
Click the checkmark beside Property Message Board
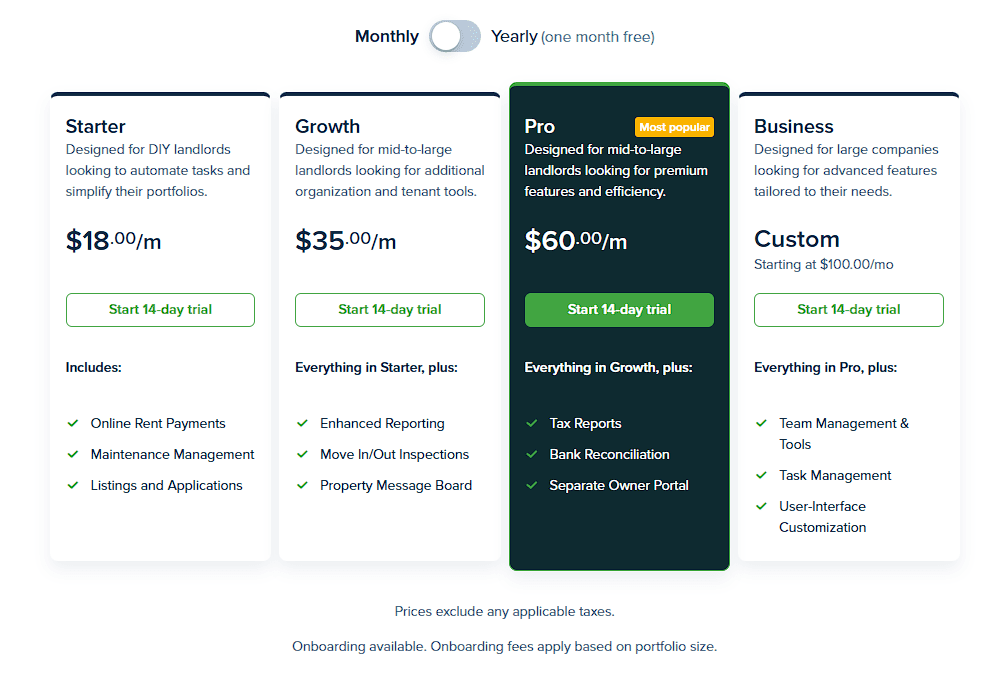coord(302,485)
